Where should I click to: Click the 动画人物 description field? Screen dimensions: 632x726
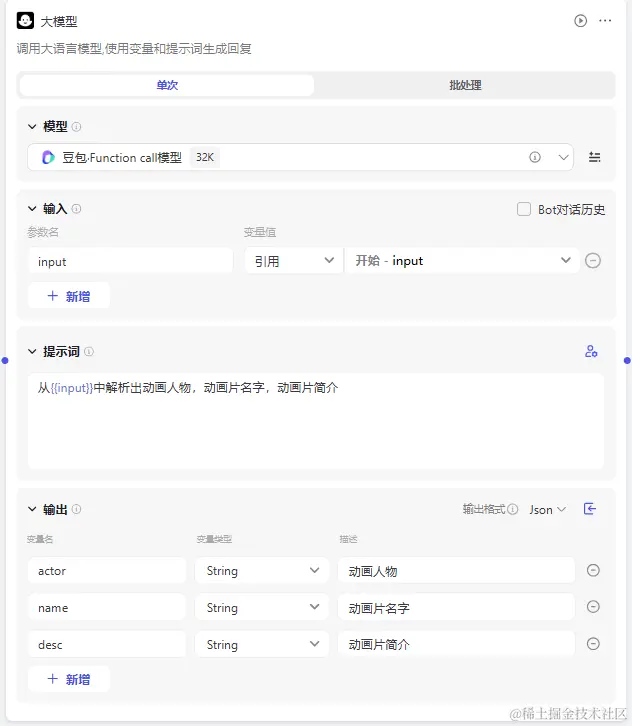tap(456, 570)
